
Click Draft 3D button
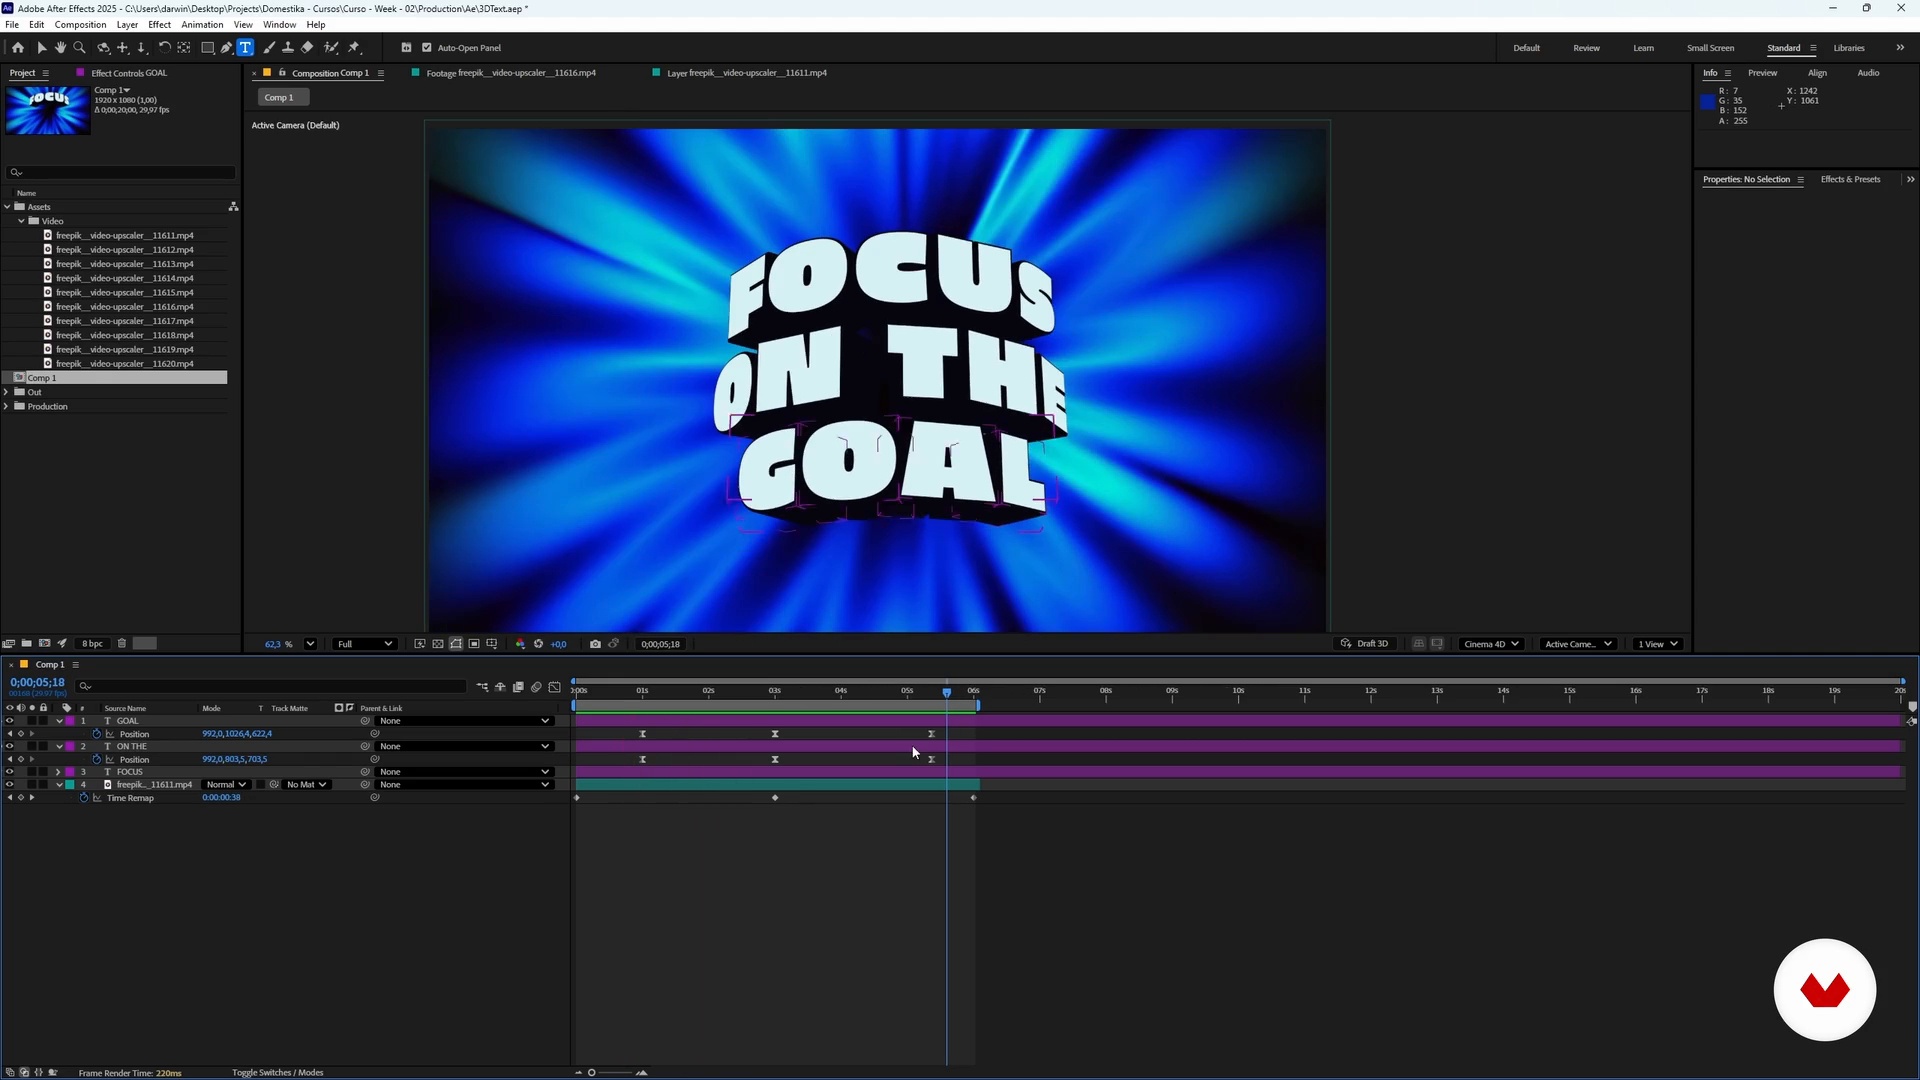point(1366,644)
